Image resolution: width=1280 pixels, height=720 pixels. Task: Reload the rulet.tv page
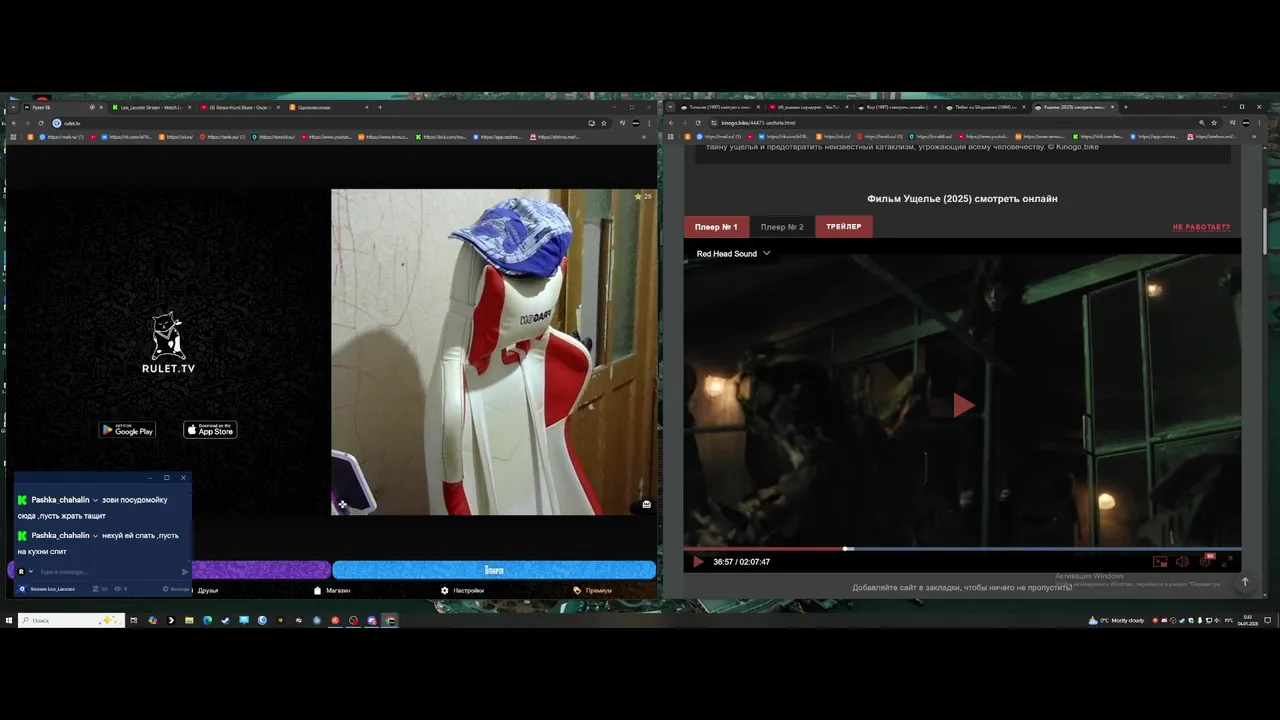[40, 123]
